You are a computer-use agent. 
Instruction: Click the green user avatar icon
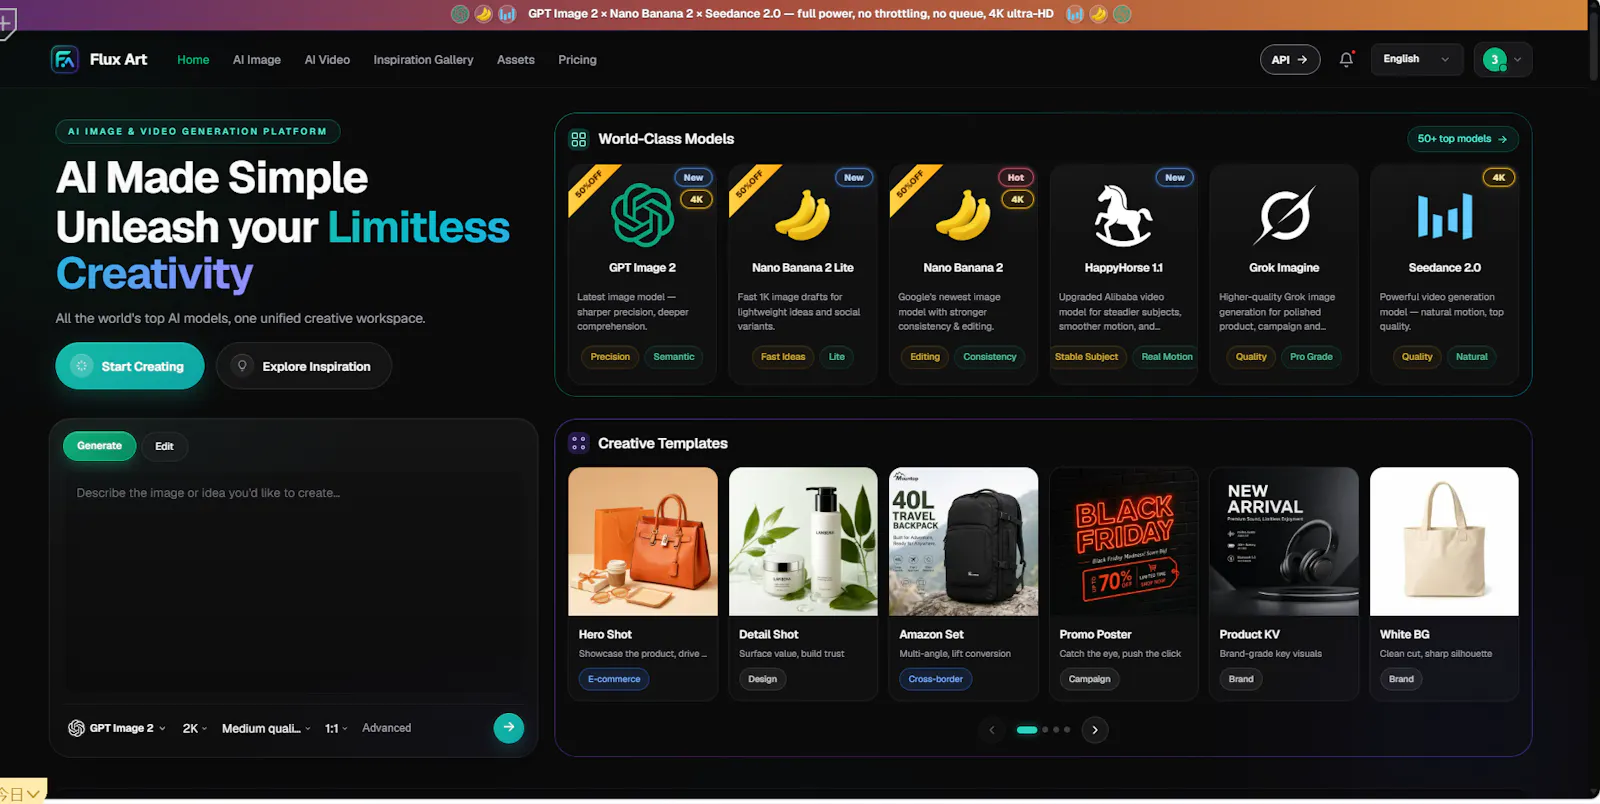(x=1494, y=59)
